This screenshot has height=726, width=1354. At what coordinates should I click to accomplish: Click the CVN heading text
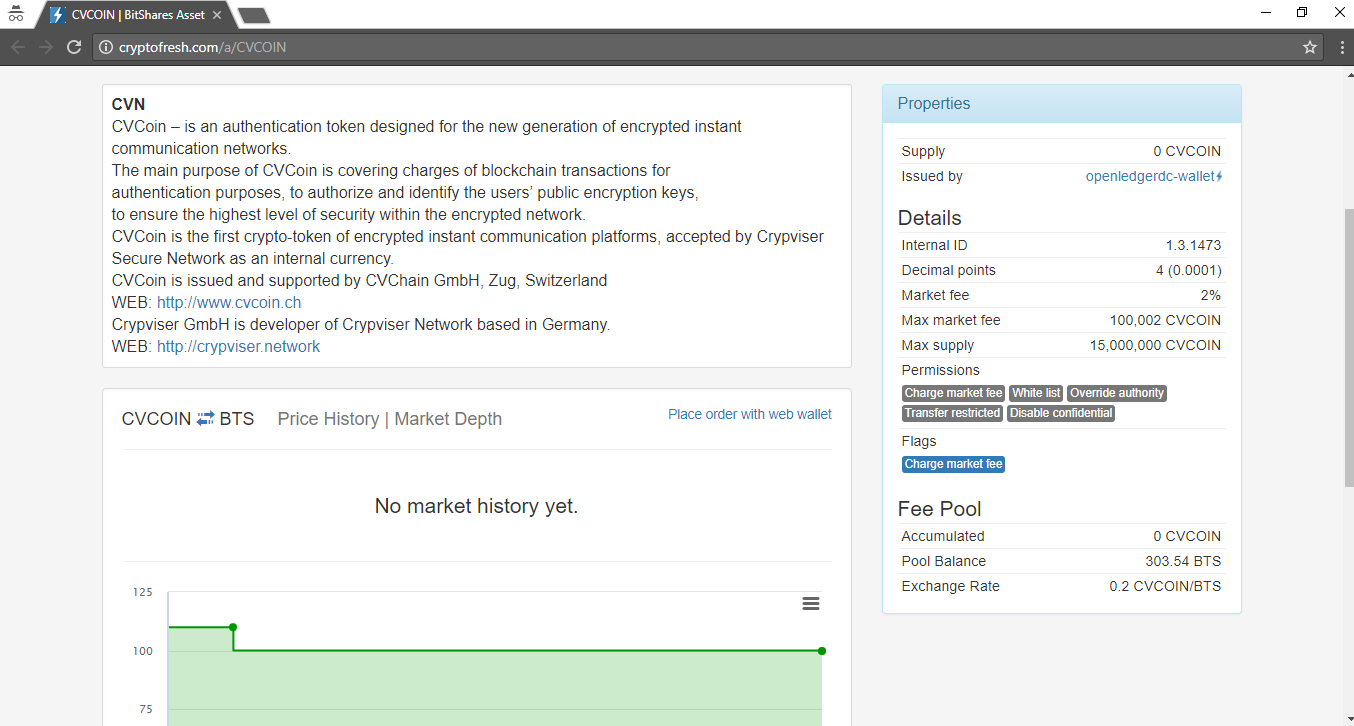point(128,104)
